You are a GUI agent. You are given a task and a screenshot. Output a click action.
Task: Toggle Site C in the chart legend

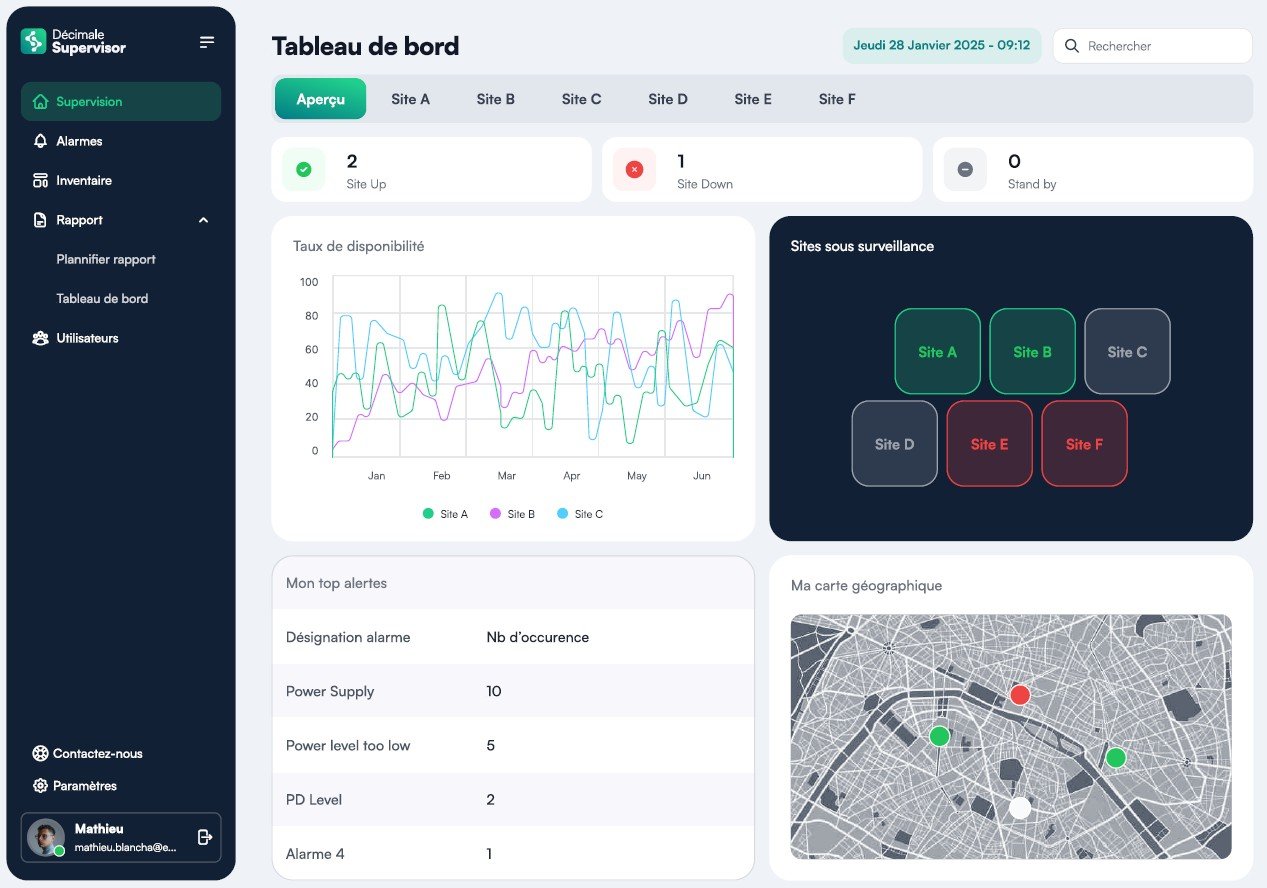click(x=579, y=514)
